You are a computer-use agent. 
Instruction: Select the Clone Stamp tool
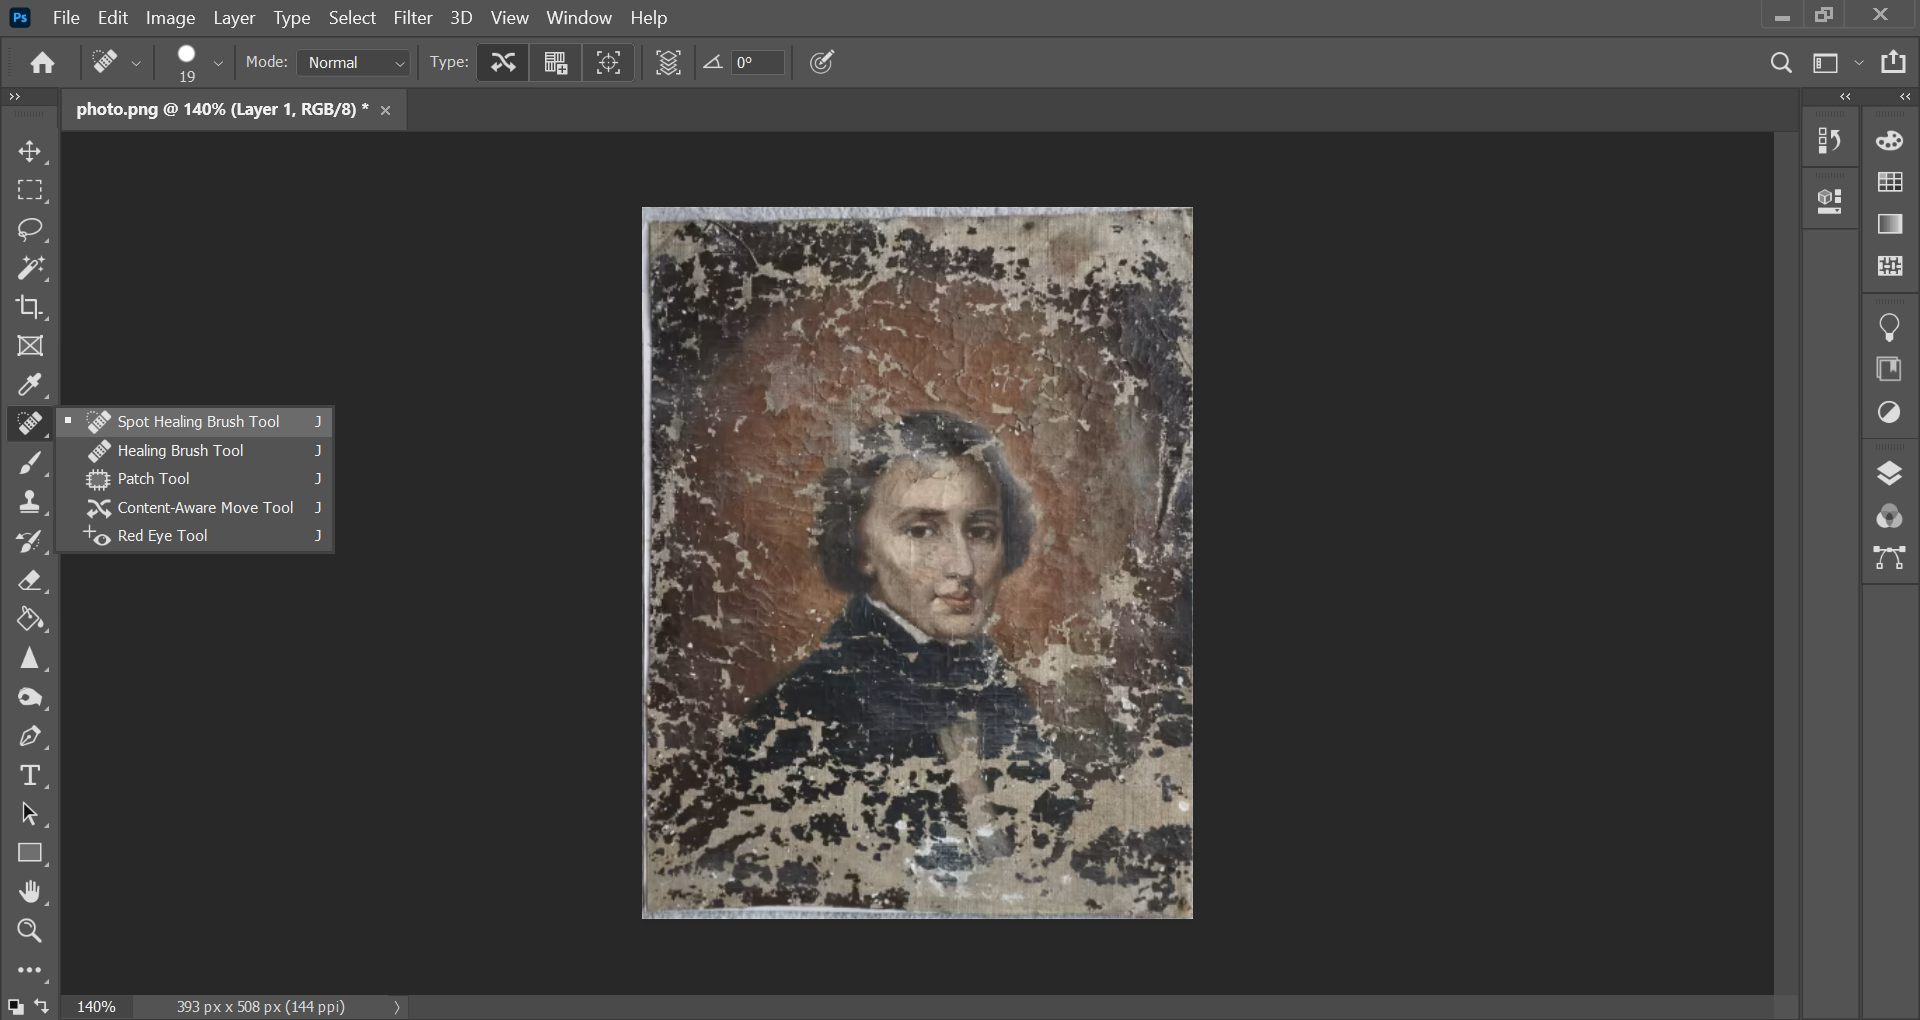pos(30,502)
